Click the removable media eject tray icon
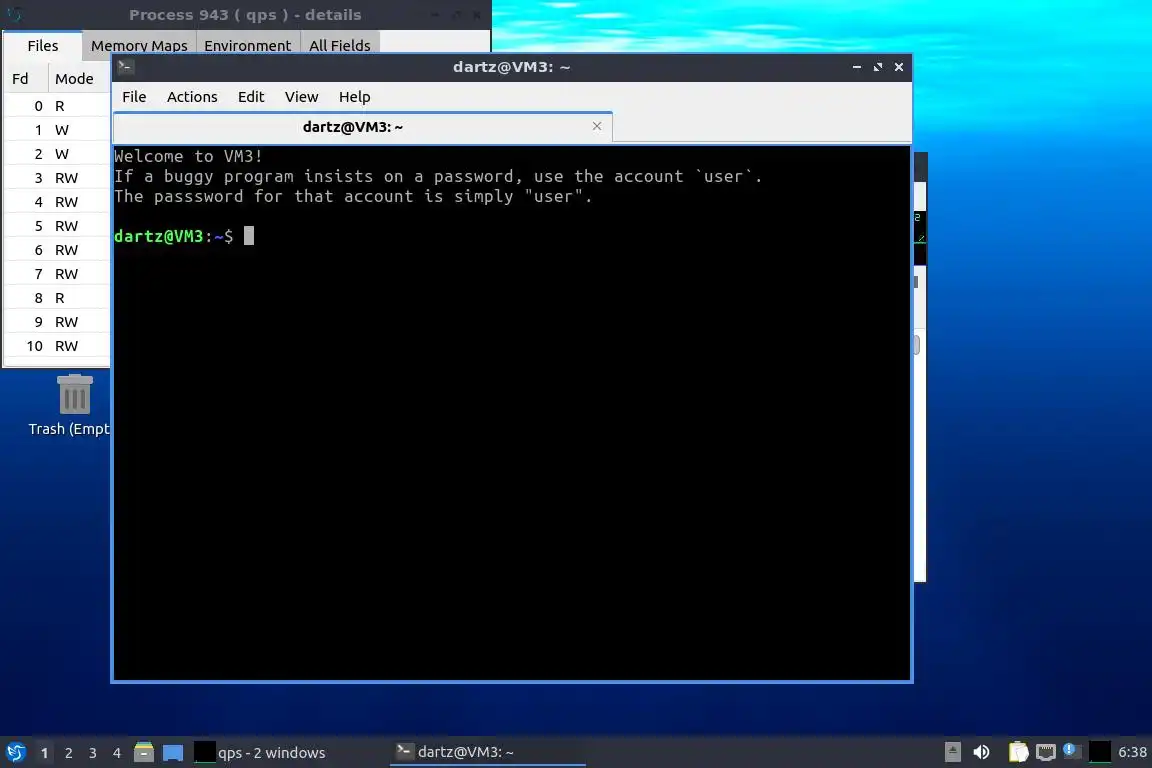The width and height of the screenshot is (1152, 768). [952, 752]
